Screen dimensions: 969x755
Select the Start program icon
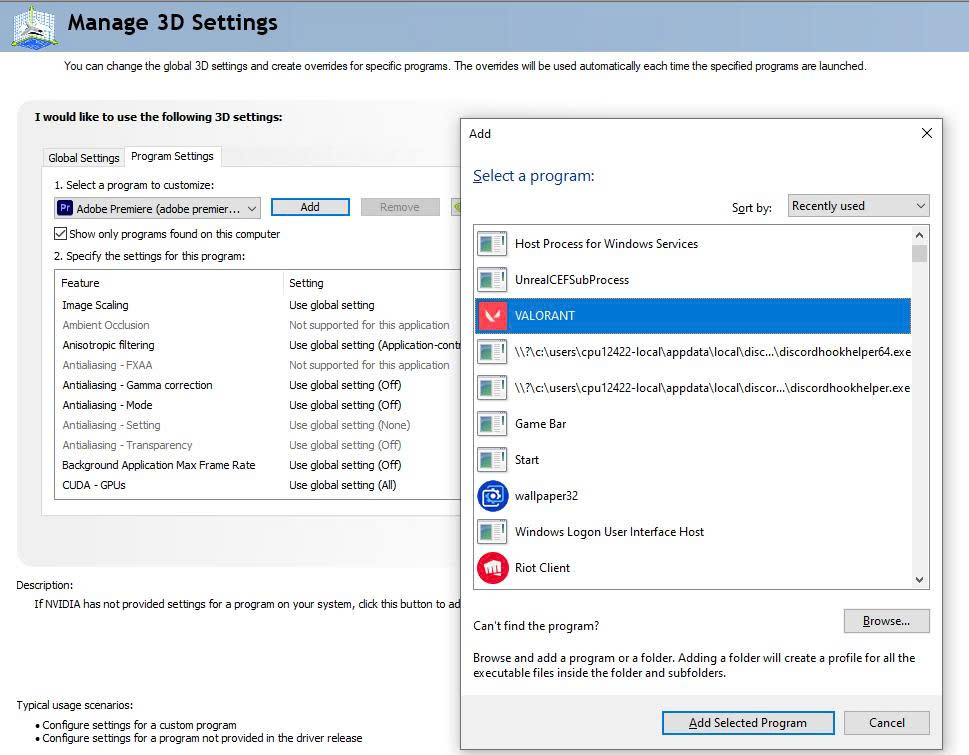point(492,460)
